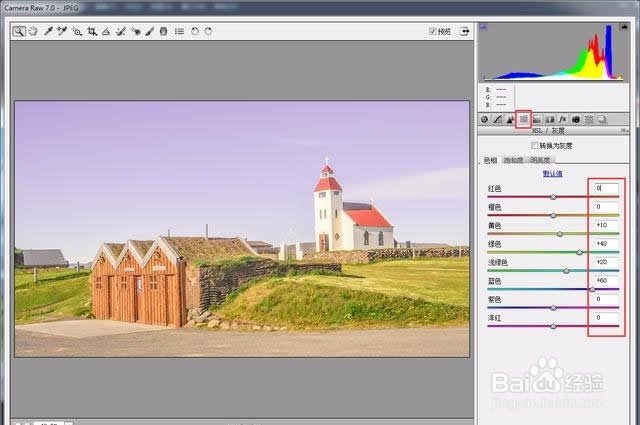640x425 pixels.
Task: Click the 紫色 hue slider handle
Action: coord(553,307)
